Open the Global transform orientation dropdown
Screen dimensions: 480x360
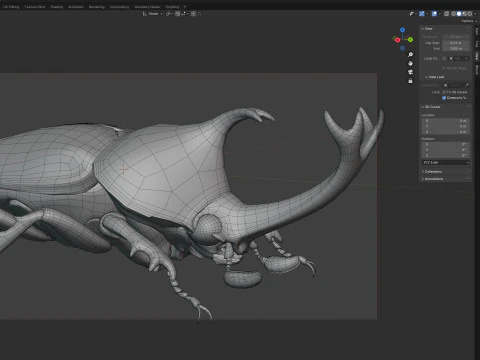(153, 14)
